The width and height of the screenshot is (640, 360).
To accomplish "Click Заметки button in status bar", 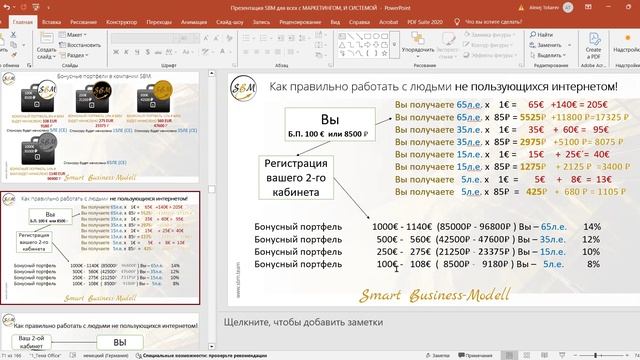I will [437, 355].
